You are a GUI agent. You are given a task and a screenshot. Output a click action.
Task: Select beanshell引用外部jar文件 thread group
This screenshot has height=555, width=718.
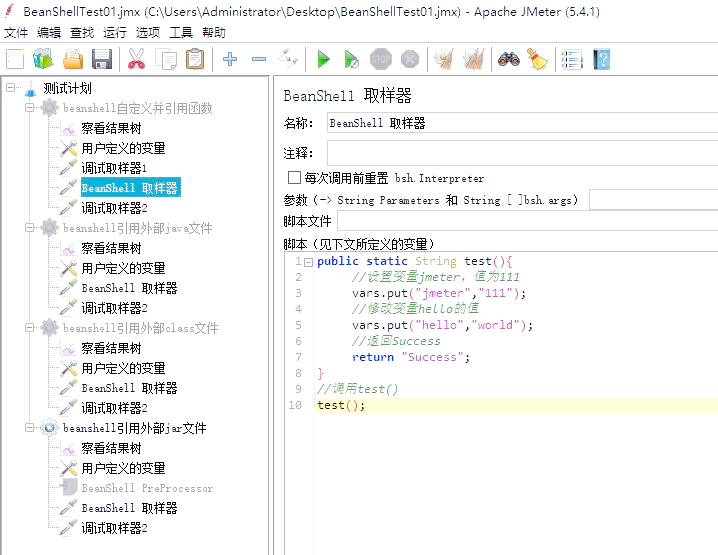[x=135, y=428]
